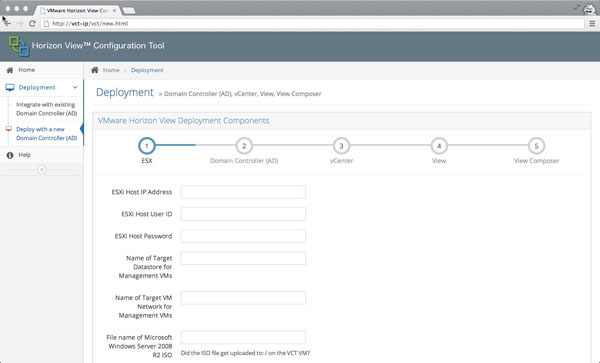Click the Horizon View logo icon

19,46
